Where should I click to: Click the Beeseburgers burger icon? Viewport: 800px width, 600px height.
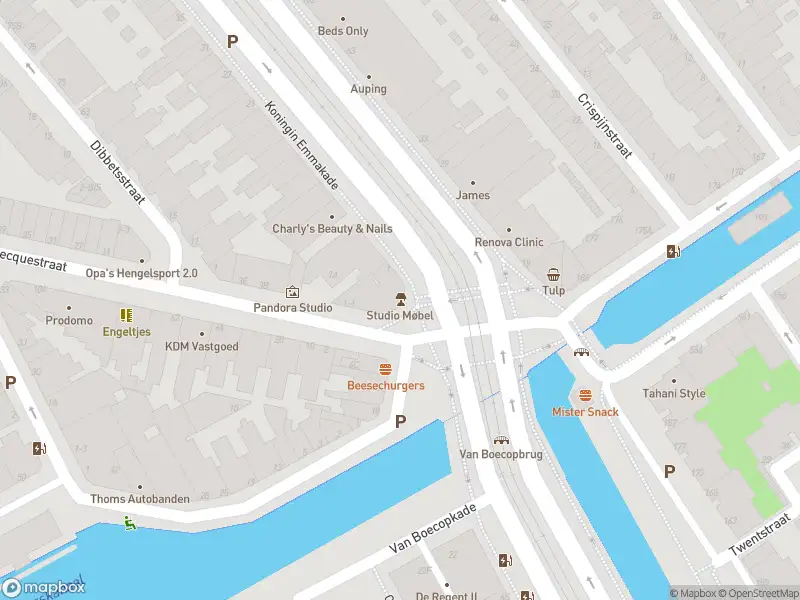point(385,369)
